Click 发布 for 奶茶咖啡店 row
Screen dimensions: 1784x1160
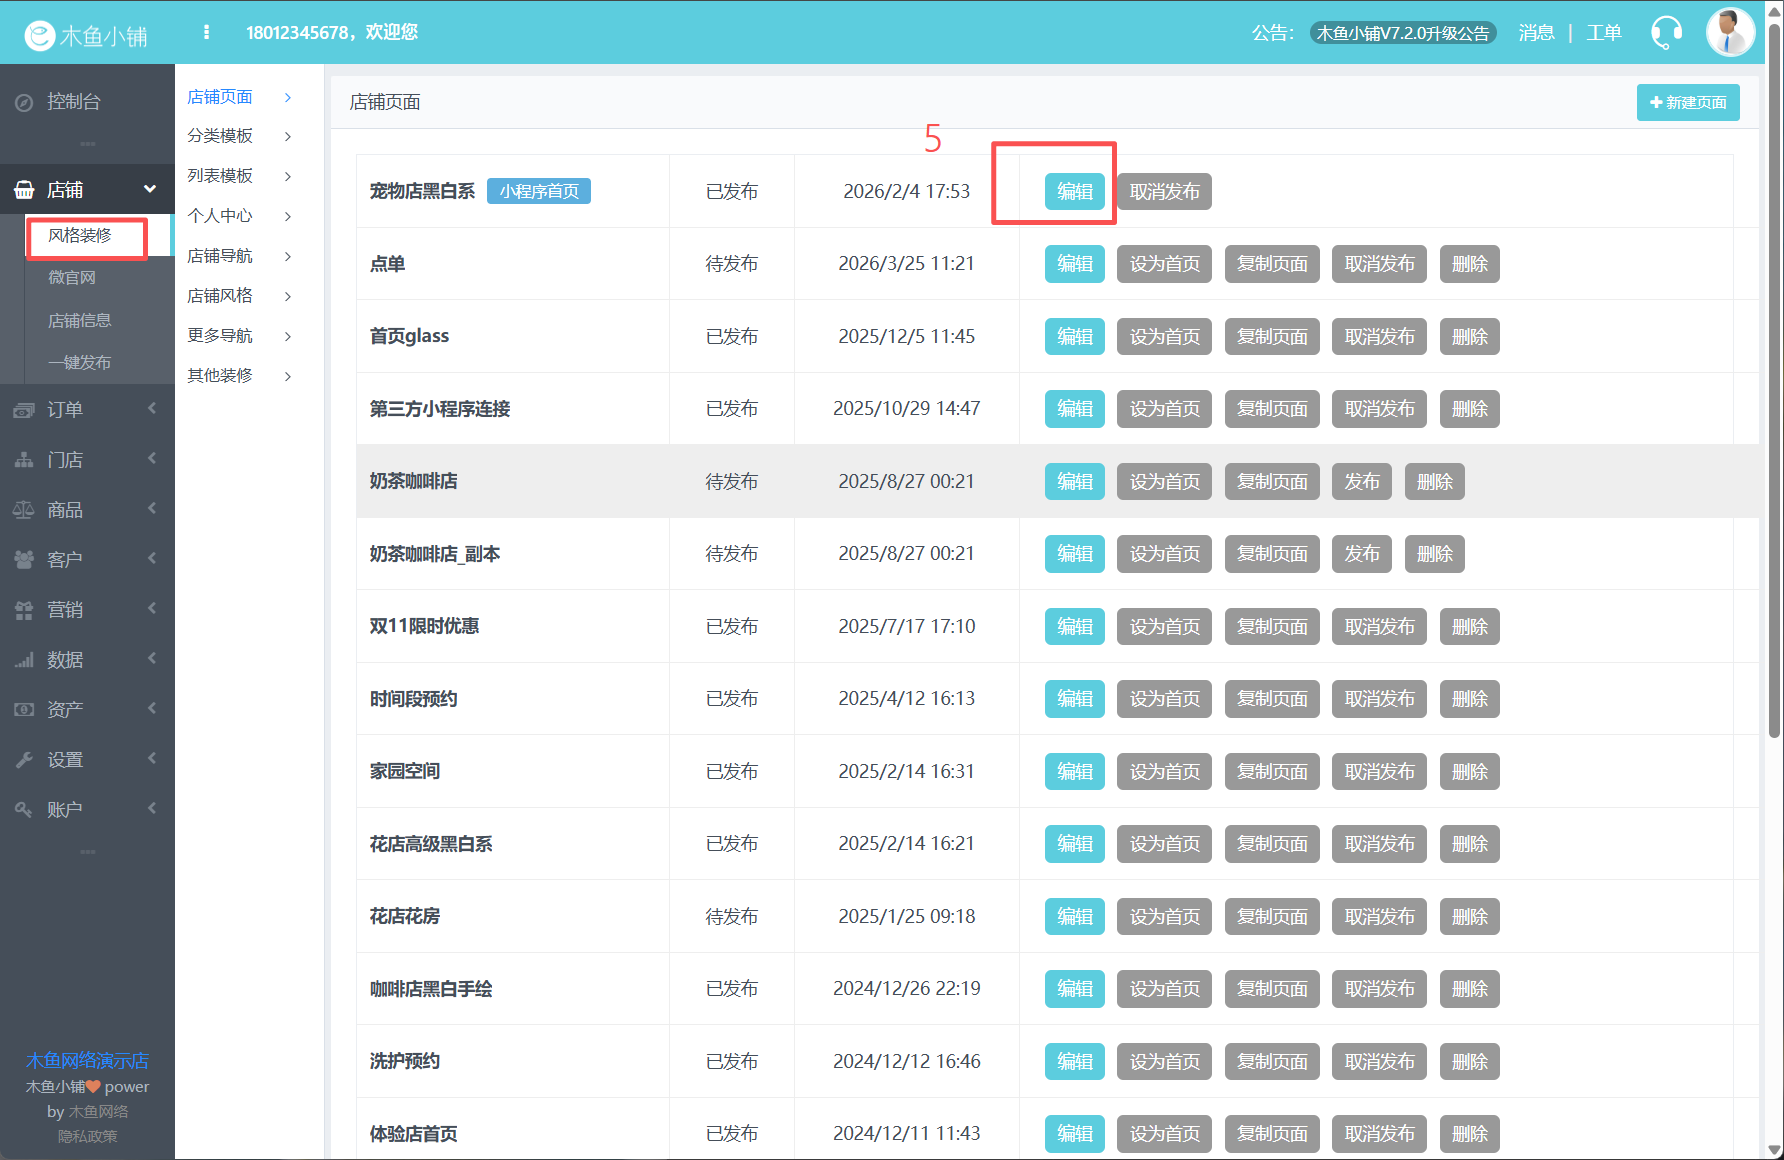1361,481
